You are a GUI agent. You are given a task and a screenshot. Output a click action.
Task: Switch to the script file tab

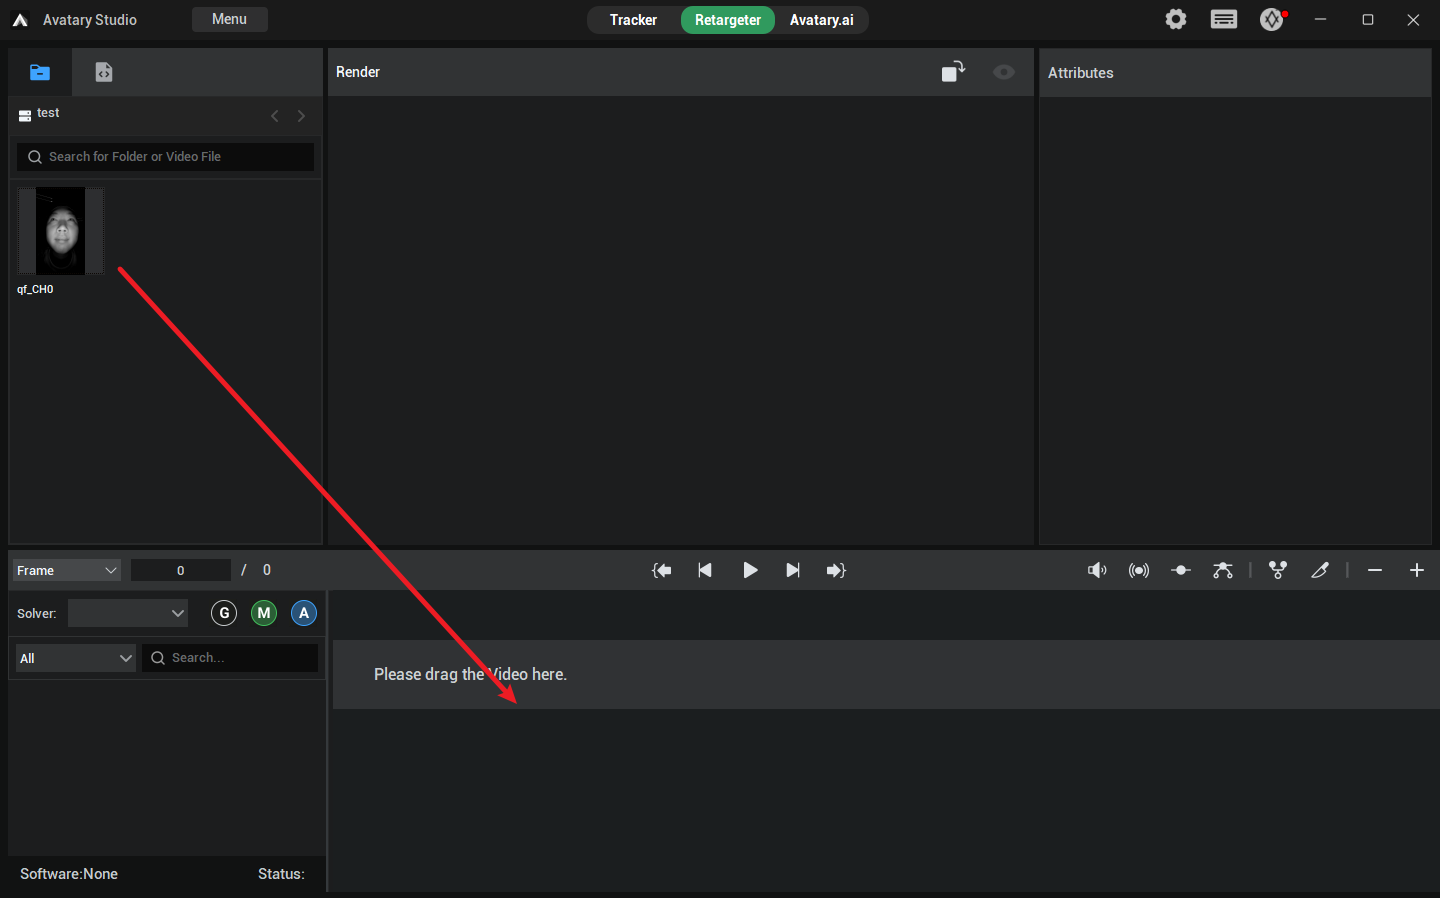104,72
